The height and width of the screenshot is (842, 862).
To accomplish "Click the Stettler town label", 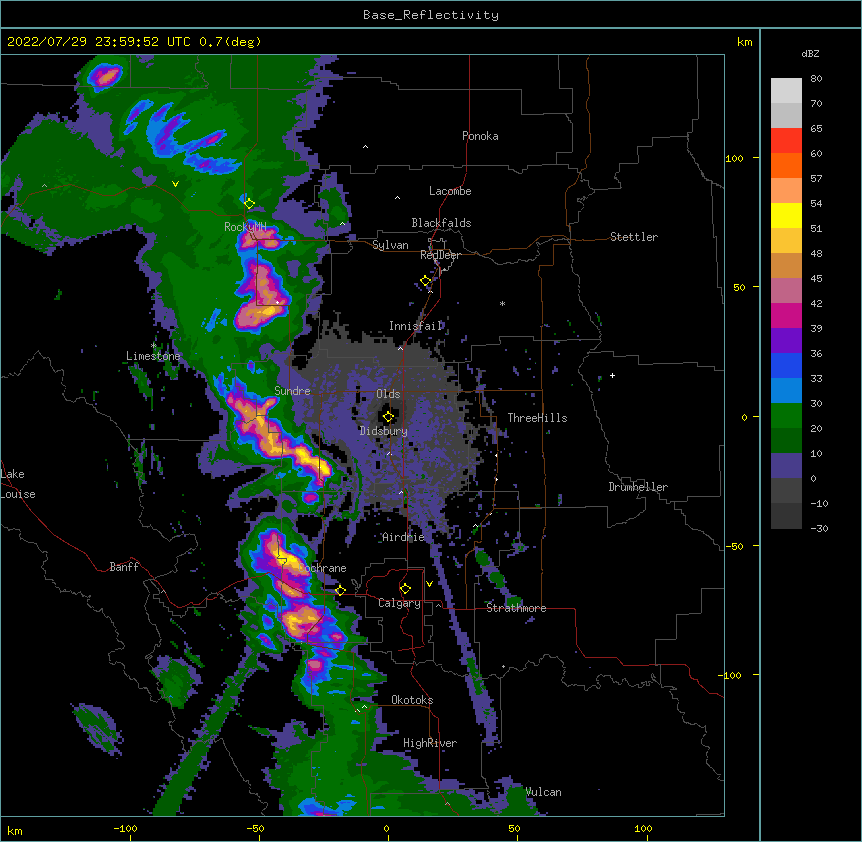I will pyautogui.click(x=634, y=237).
